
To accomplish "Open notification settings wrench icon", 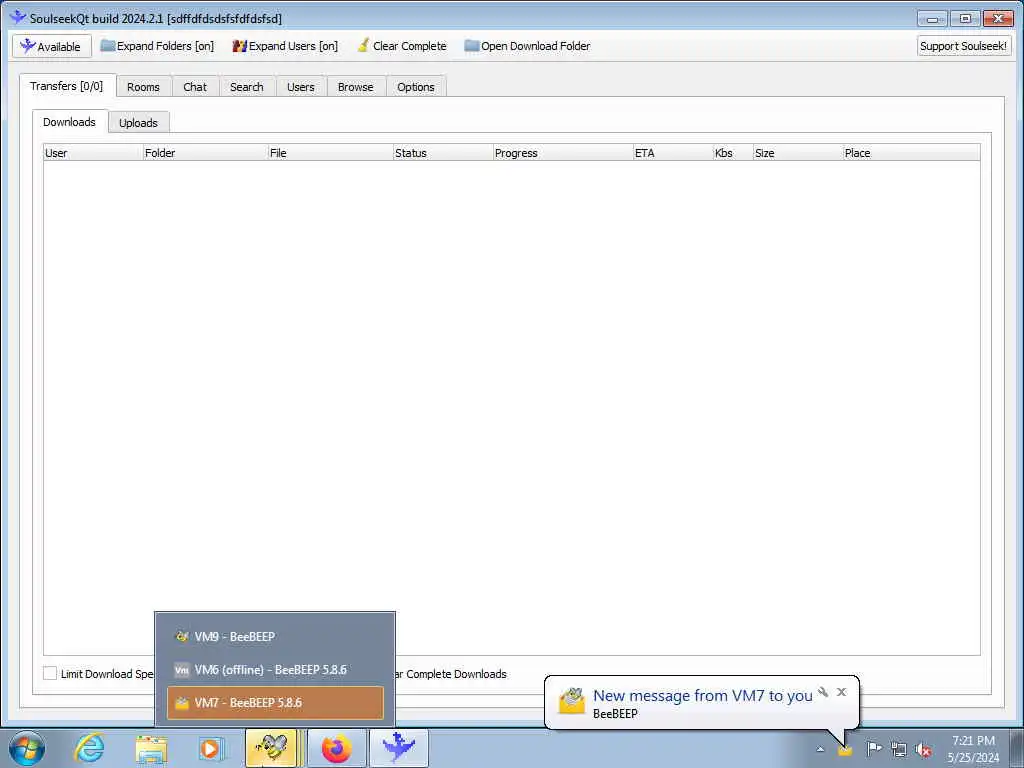I will point(824,692).
